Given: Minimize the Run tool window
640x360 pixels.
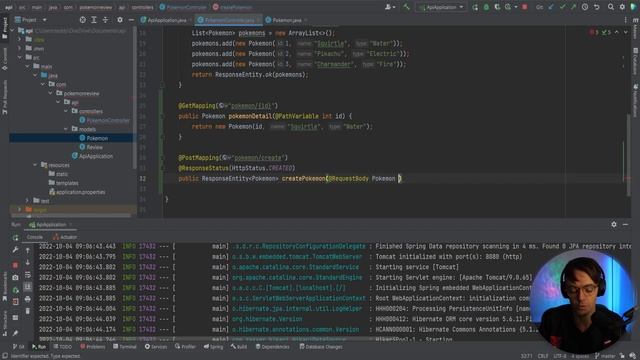Looking at the screenshot, I should pyautogui.click(x=625, y=224).
